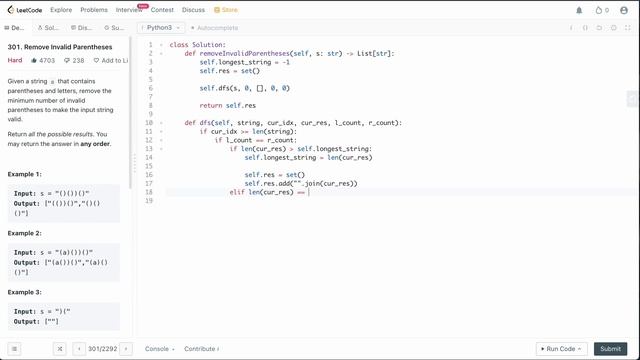This screenshot has width=640, height=360.
Task: Open the Python3 language dropdown
Action: click(161, 28)
